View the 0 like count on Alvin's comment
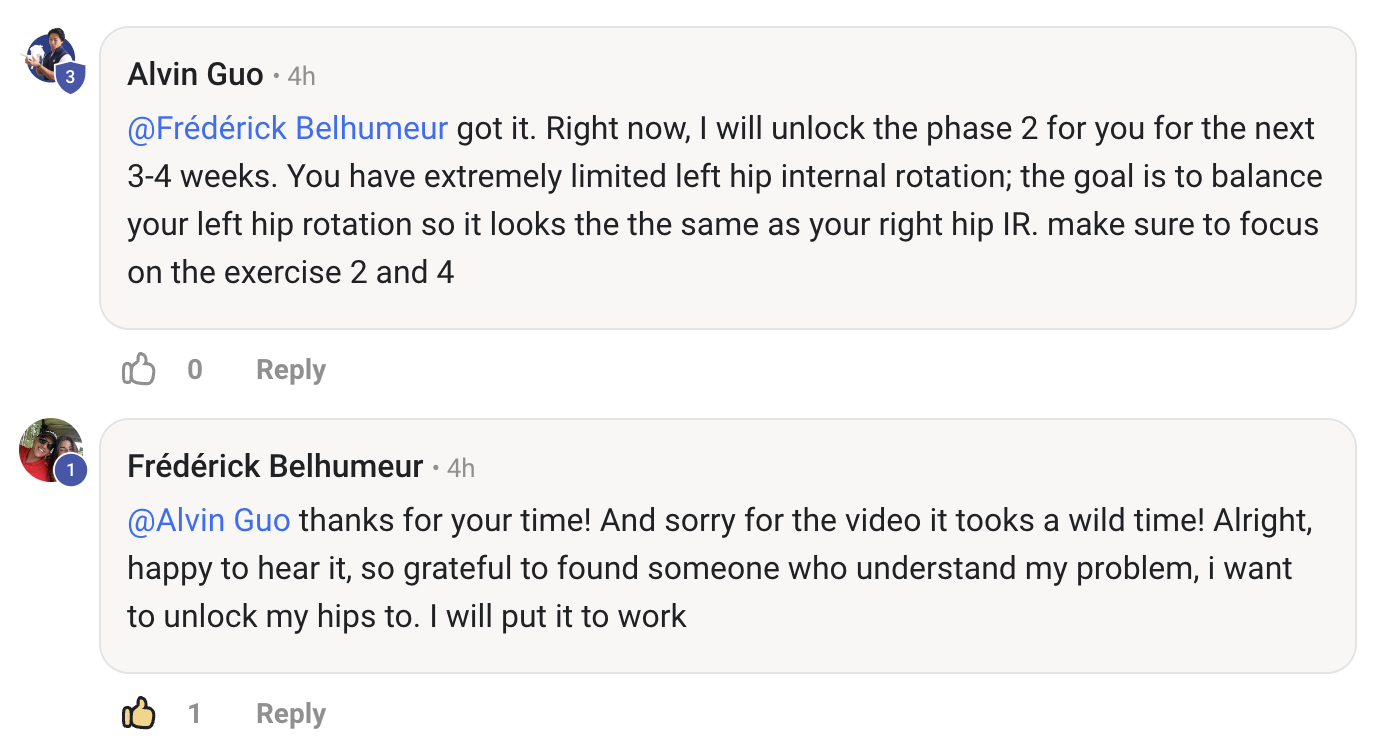The width and height of the screenshot is (1388, 750). coord(195,370)
